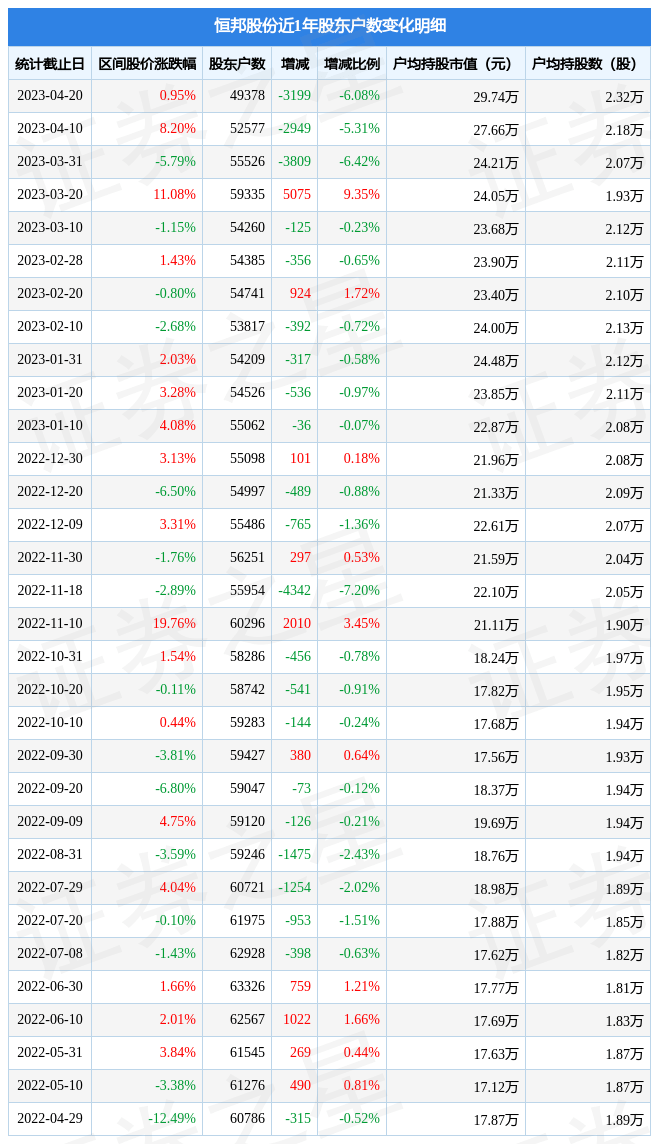Click the 29.74万 average holding value cell
651x1144 pixels.
(495, 97)
